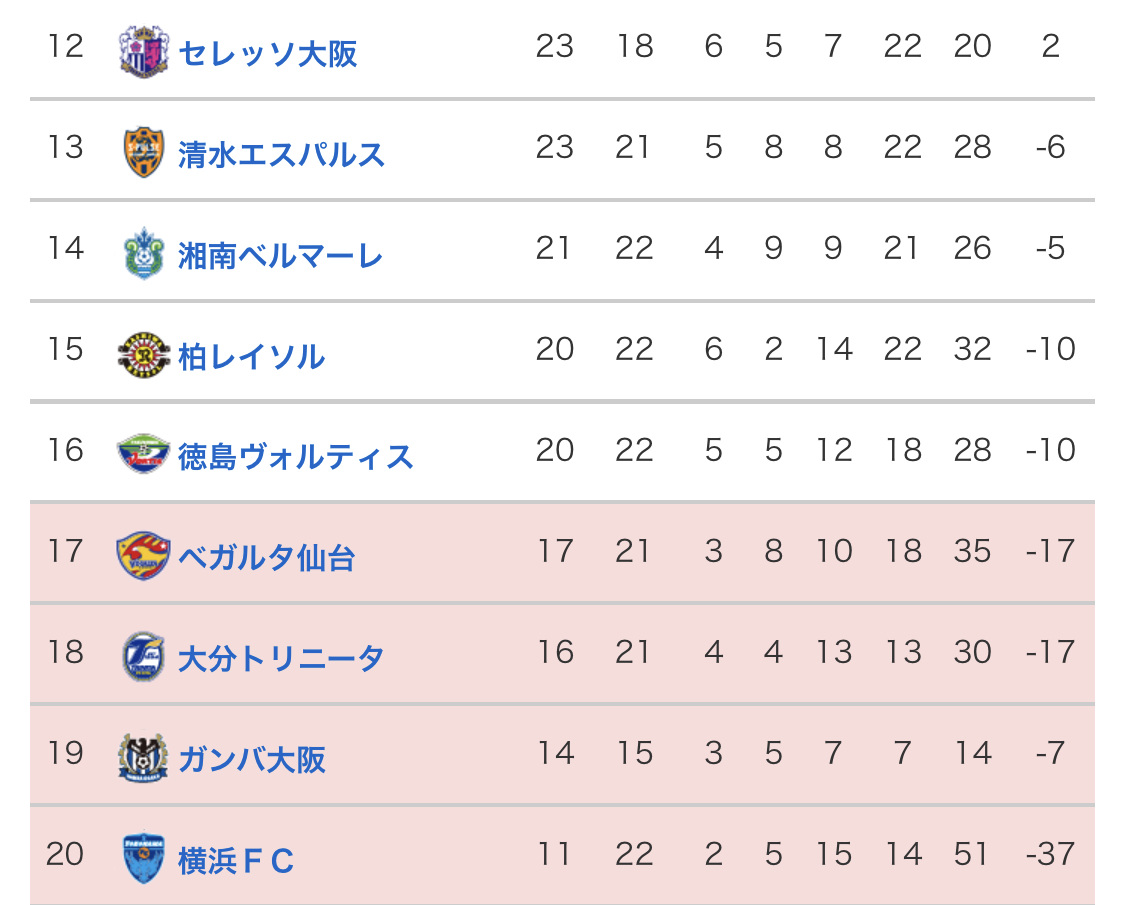Click rank number 17 in the standings
1125x905 pixels.
pyautogui.click(x=65, y=551)
